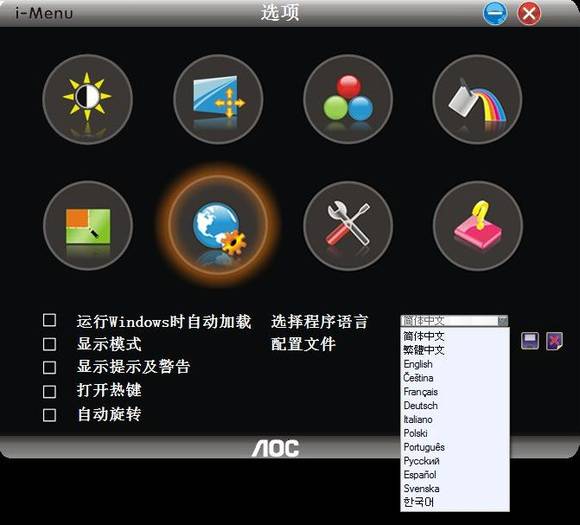The width and height of the screenshot is (580, 525).
Task: Toggle the 显示提示及警告 checkbox
Action: tap(50, 368)
